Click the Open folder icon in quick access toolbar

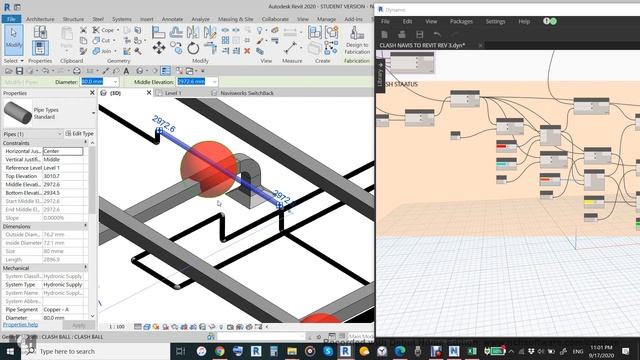click(x=9, y=71)
